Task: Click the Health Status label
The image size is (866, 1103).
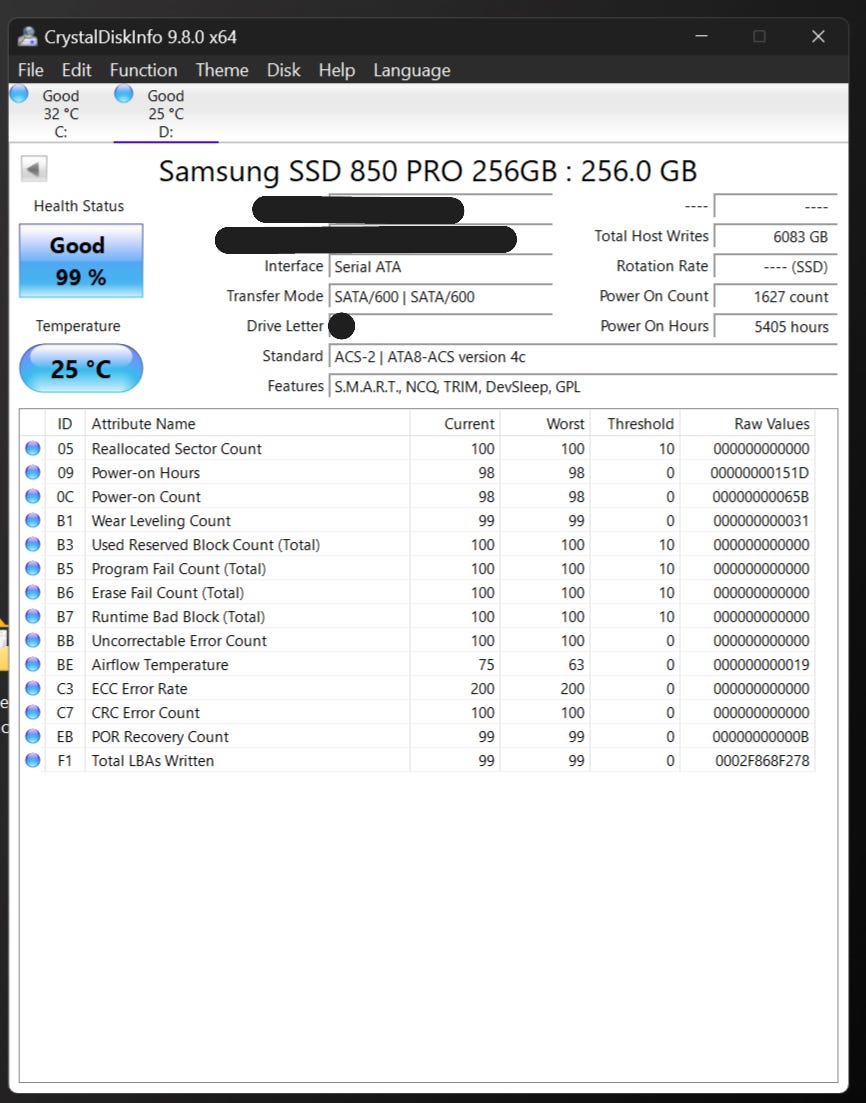Action: click(x=79, y=206)
